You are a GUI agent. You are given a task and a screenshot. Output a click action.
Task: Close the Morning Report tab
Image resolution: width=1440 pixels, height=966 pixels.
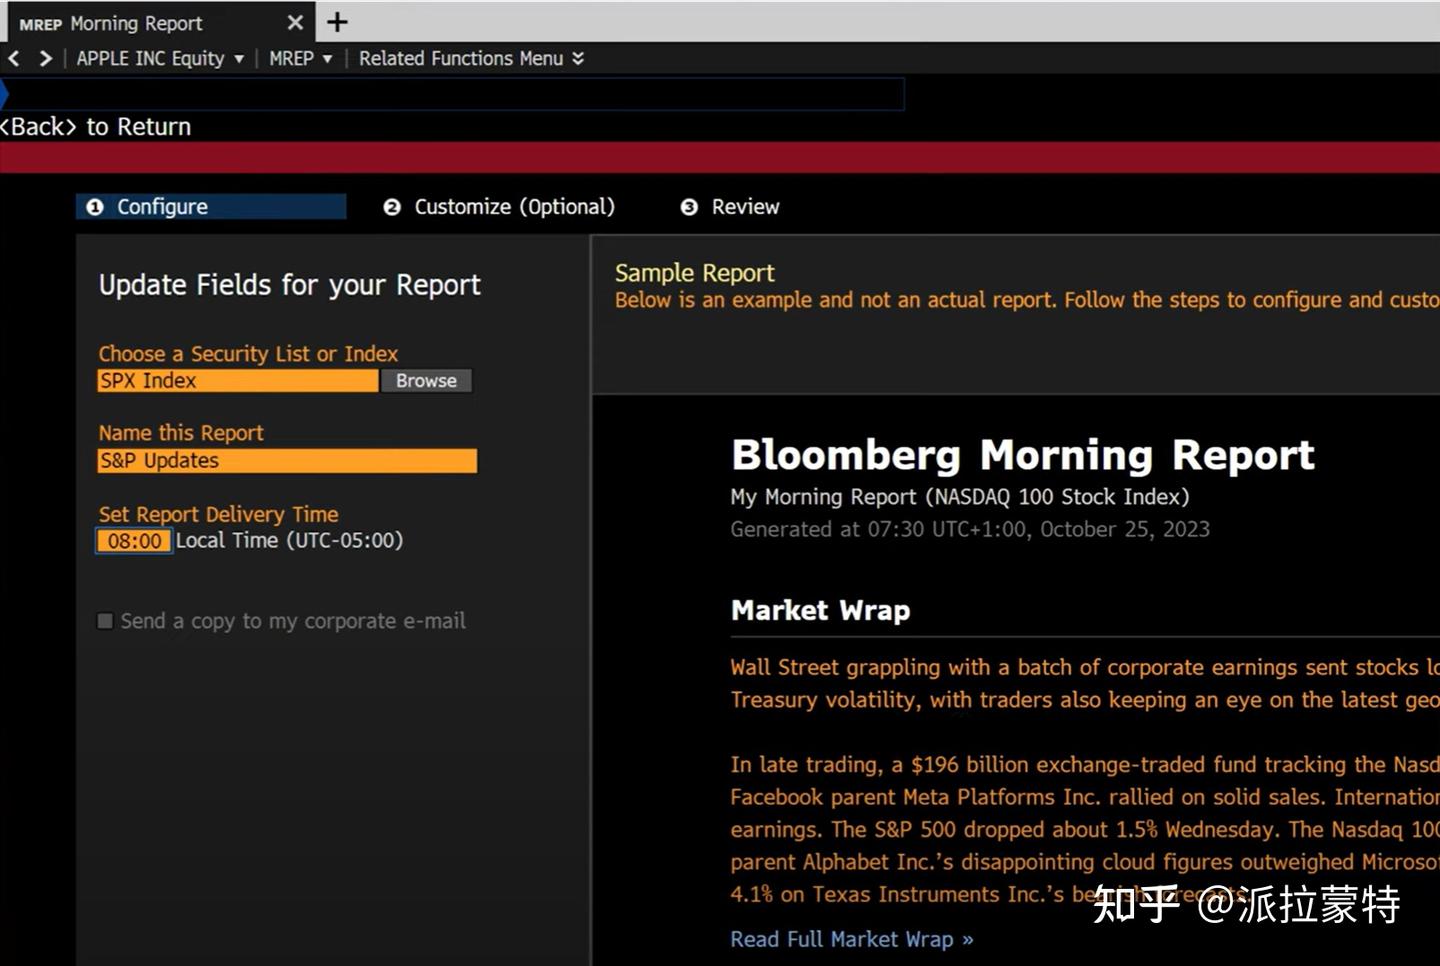[x=295, y=22]
